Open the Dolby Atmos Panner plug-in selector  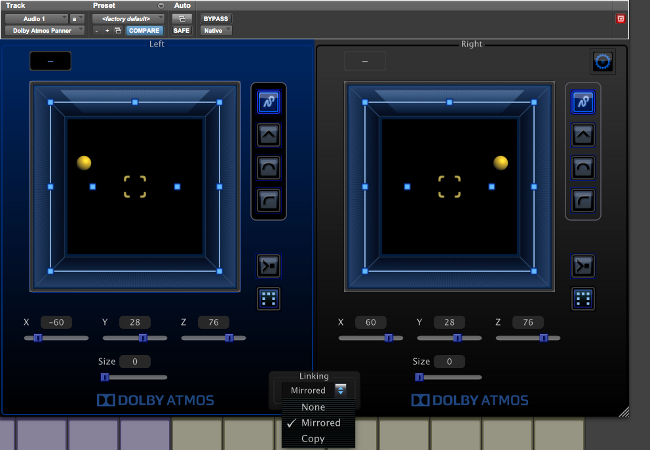[45, 31]
